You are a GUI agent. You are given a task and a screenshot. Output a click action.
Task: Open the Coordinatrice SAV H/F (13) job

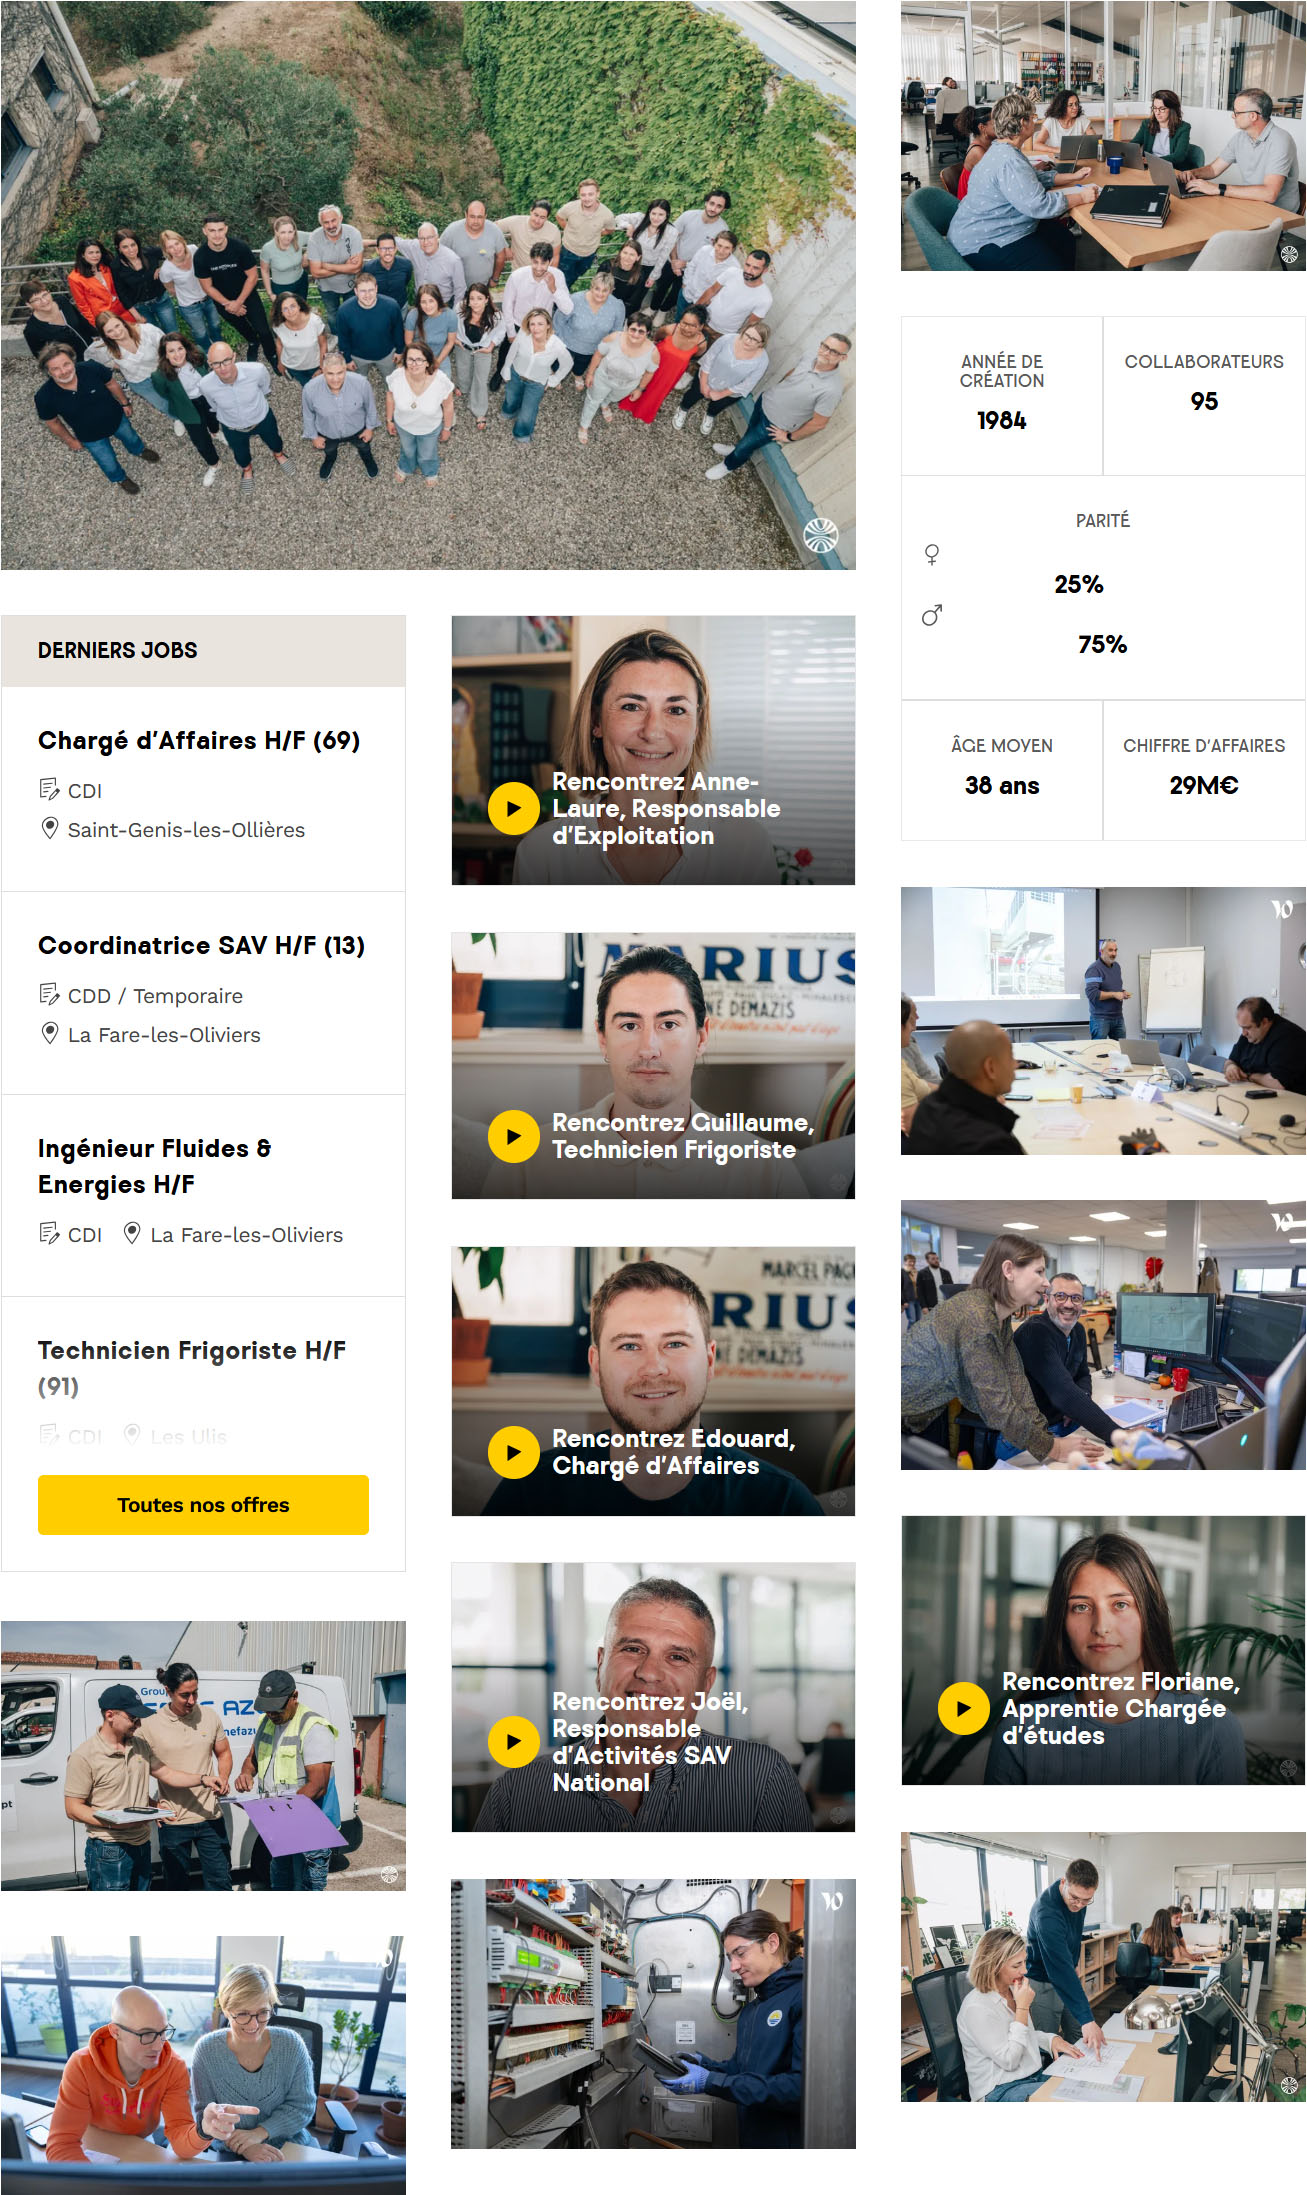pyautogui.click(x=201, y=946)
